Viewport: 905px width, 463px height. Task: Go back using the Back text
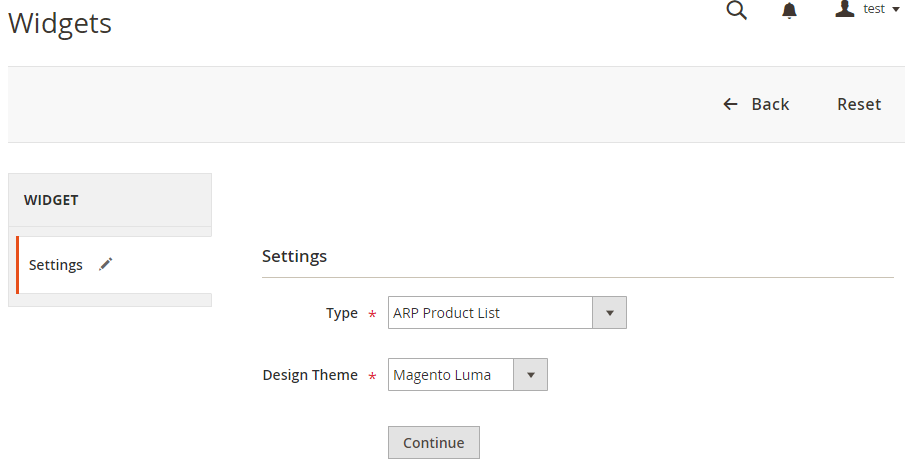click(x=770, y=104)
